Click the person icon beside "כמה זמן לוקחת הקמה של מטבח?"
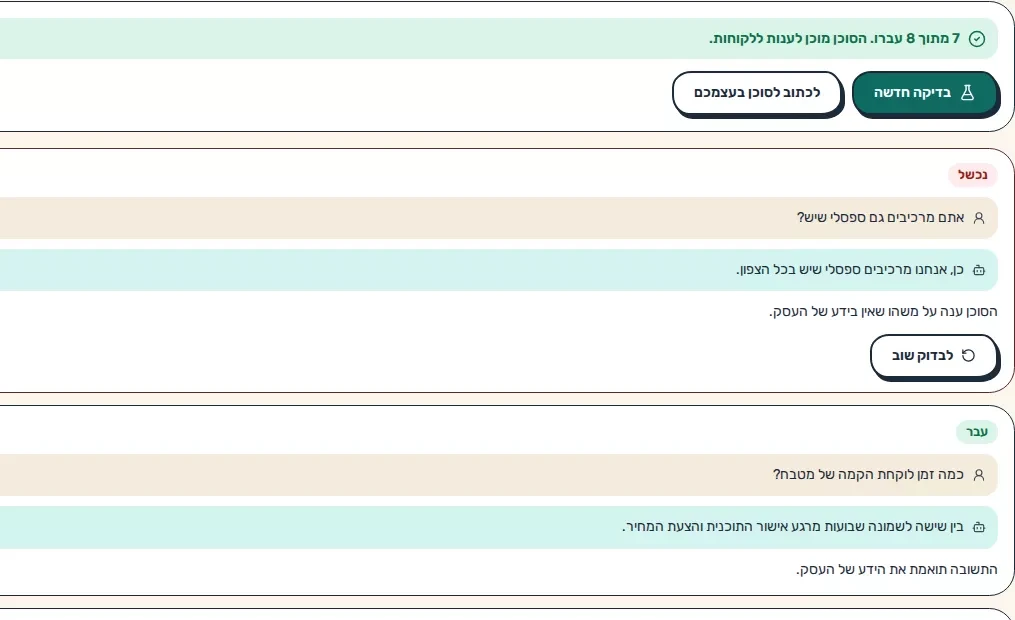Image resolution: width=1015 pixels, height=620 pixels. (979, 475)
